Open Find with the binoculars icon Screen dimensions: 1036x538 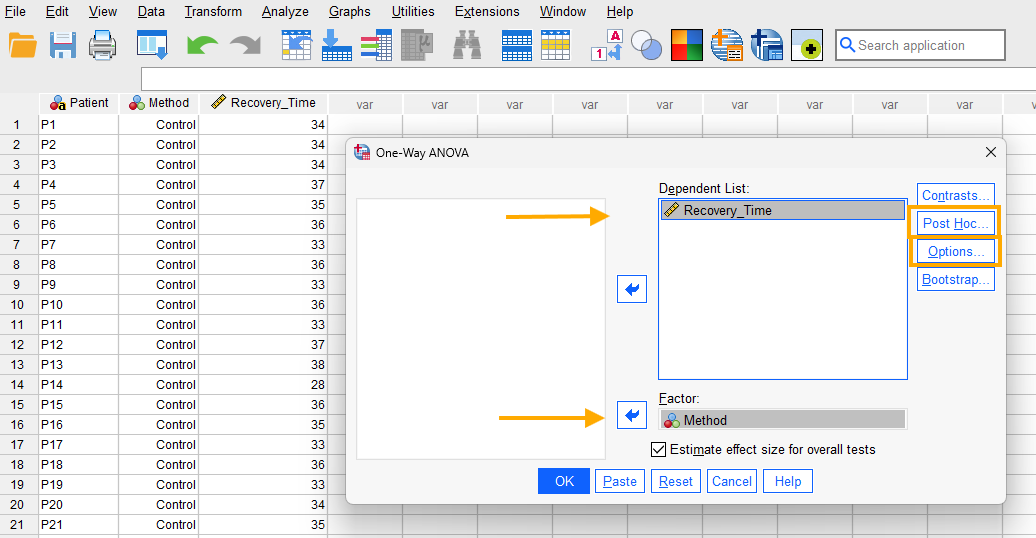coord(467,45)
